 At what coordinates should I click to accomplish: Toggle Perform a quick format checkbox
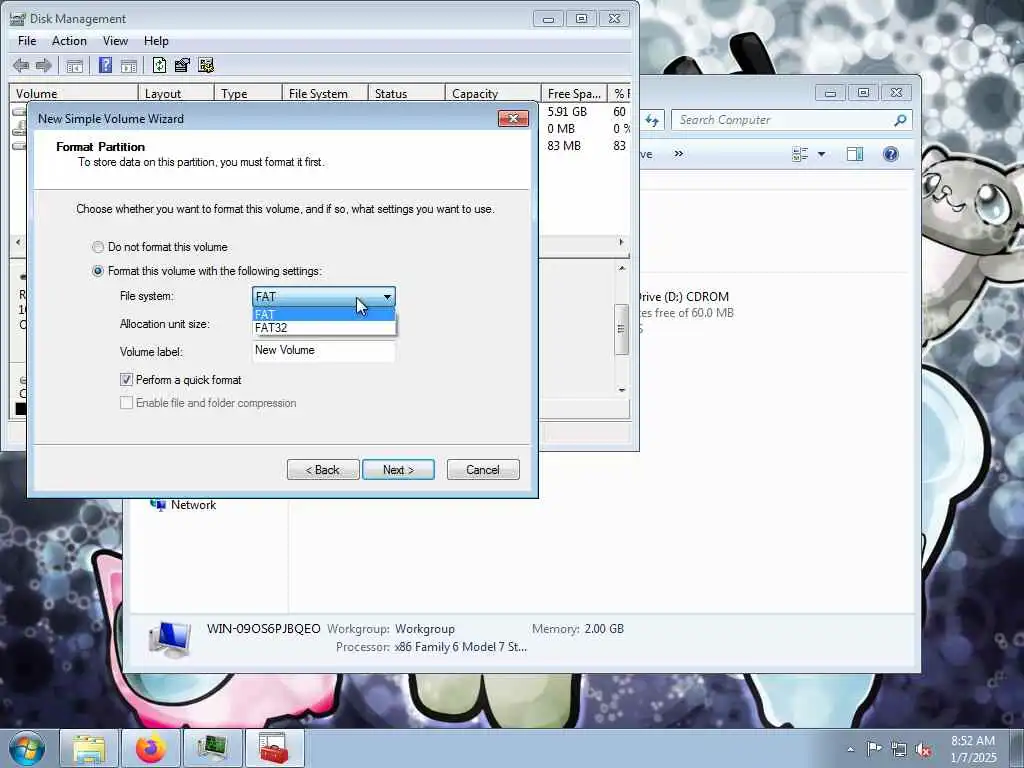[126, 380]
